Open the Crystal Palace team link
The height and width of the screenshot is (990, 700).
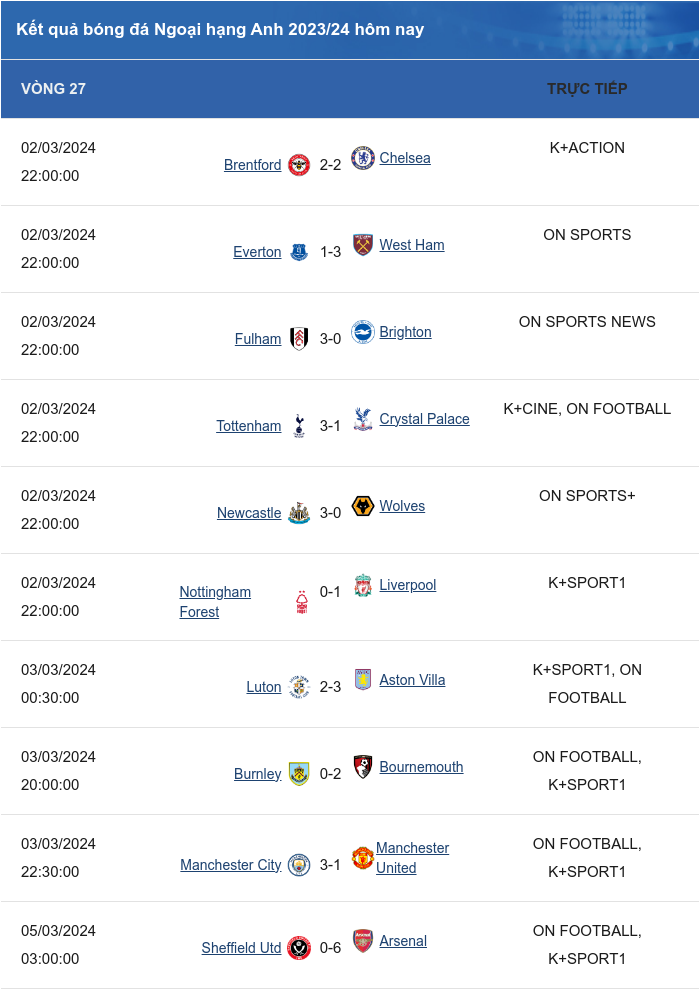424,419
